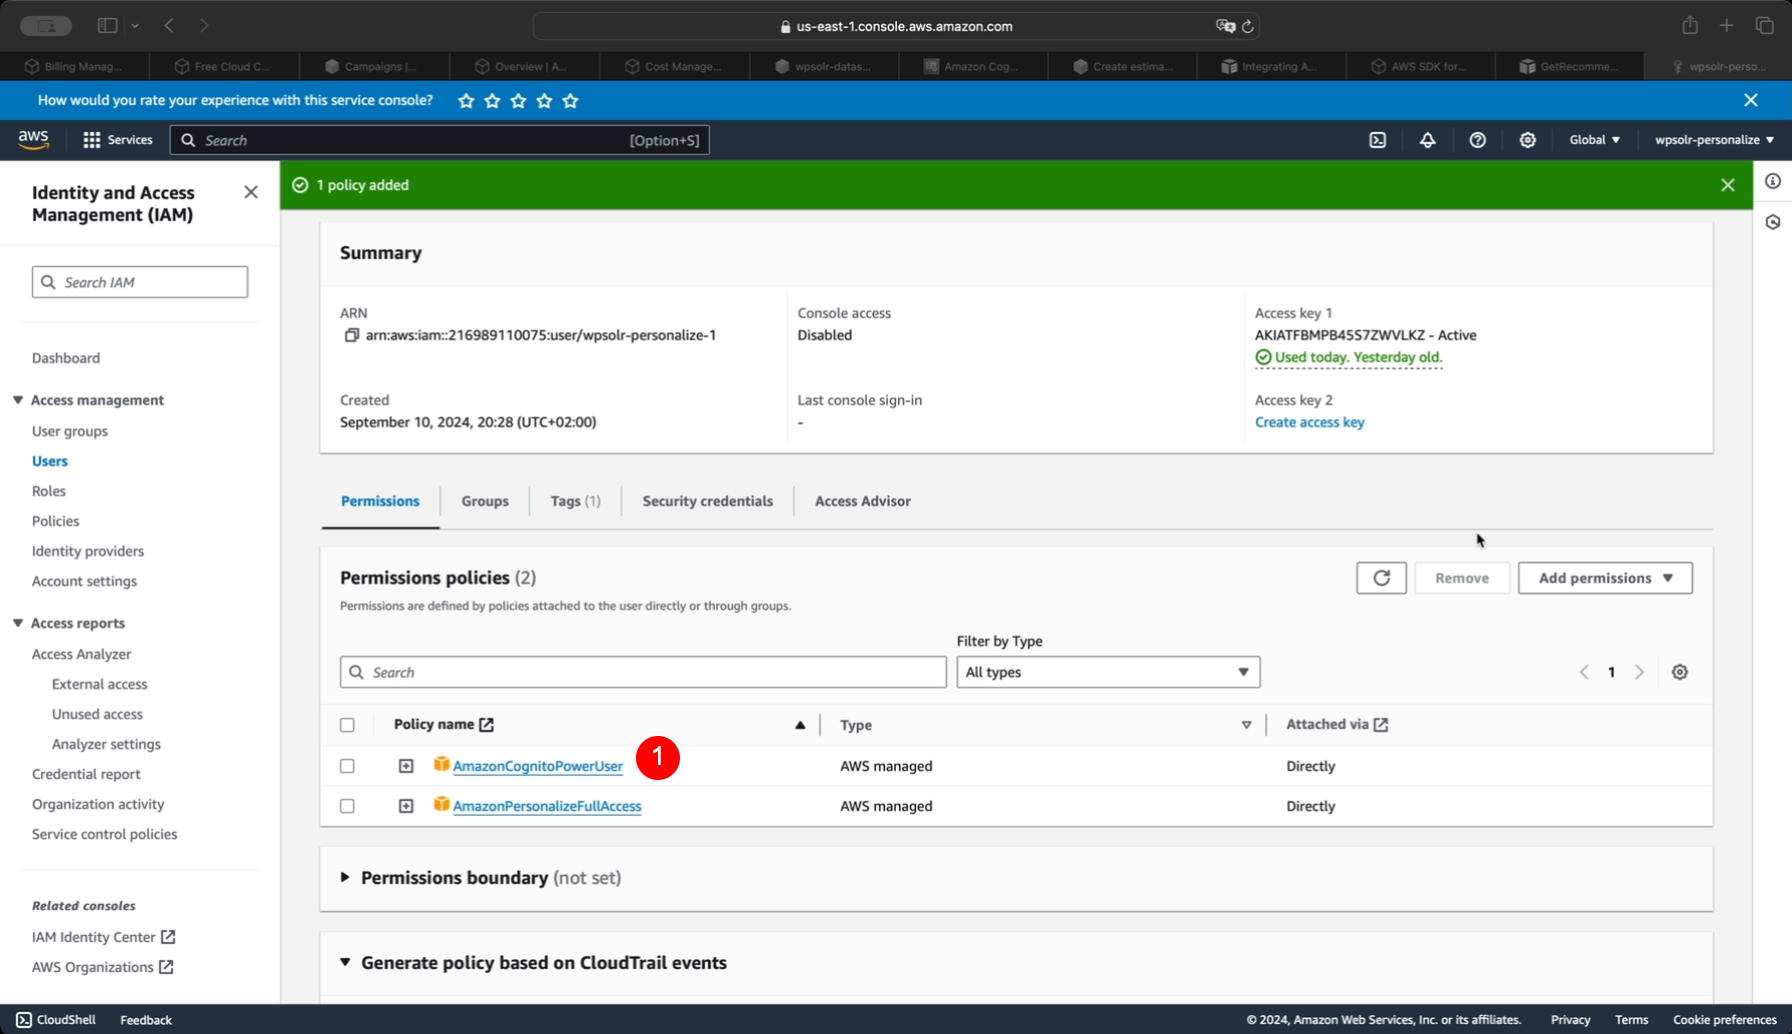Open Credential report page
The width and height of the screenshot is (1792, 1034).
pyautogui.click(x=86, y=774)
